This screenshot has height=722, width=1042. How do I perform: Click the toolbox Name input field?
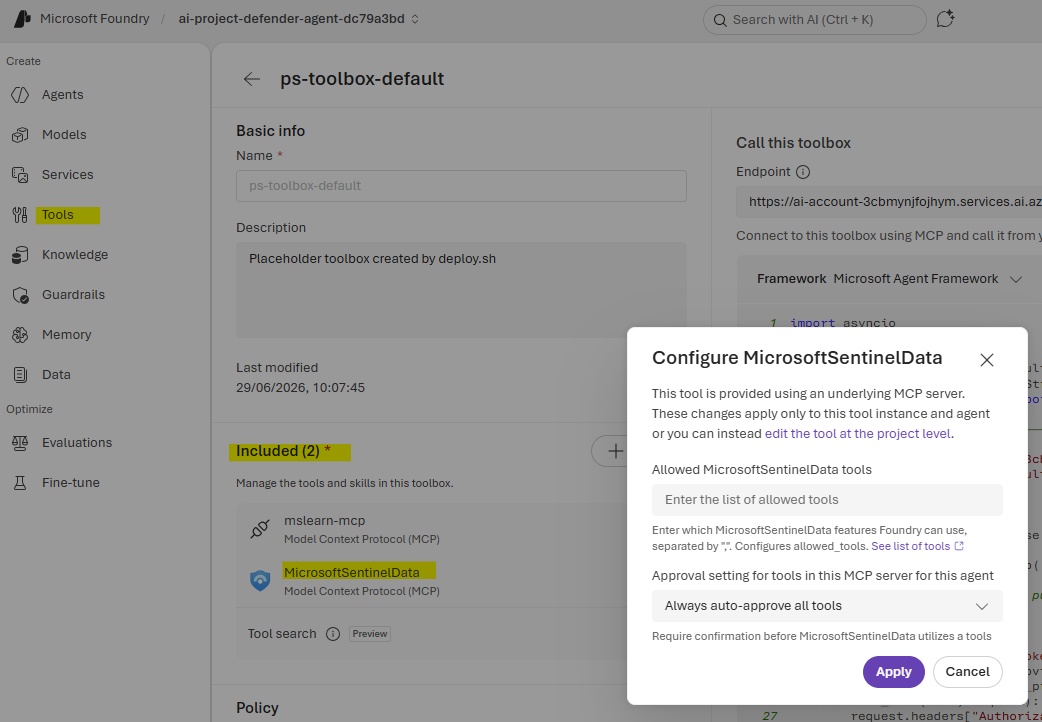click(x=461, y=185)
